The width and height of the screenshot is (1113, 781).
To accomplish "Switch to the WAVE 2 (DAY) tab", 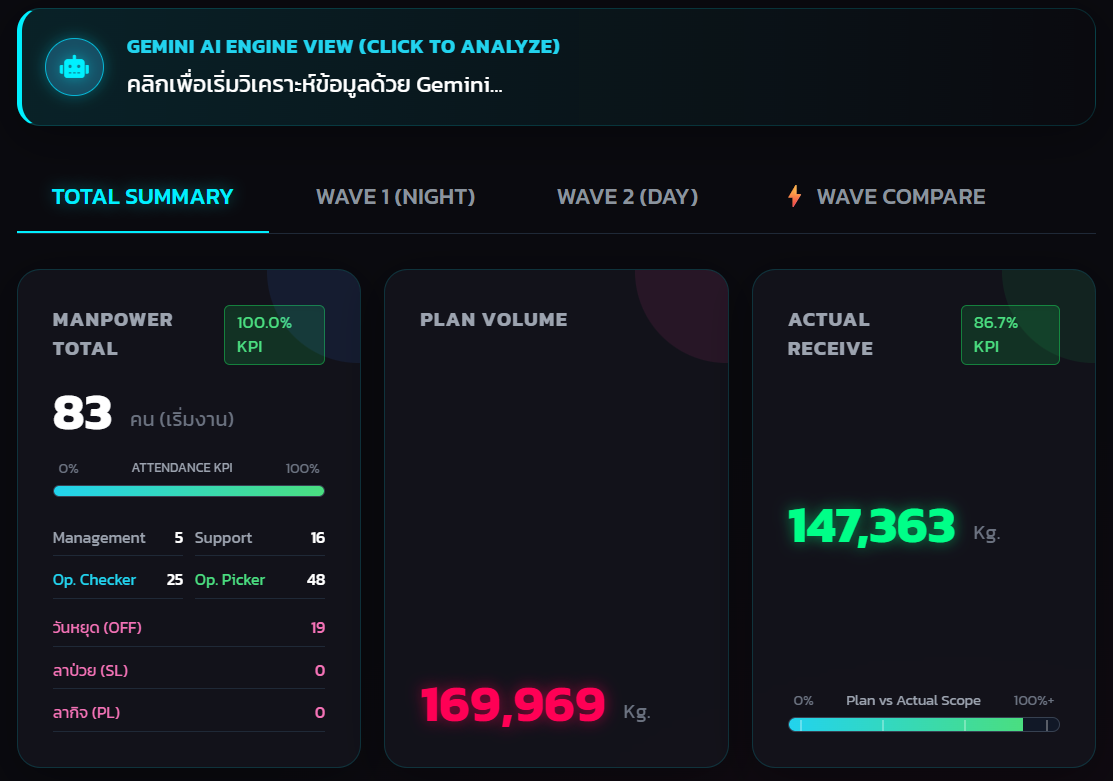I will tap(627, 196).
